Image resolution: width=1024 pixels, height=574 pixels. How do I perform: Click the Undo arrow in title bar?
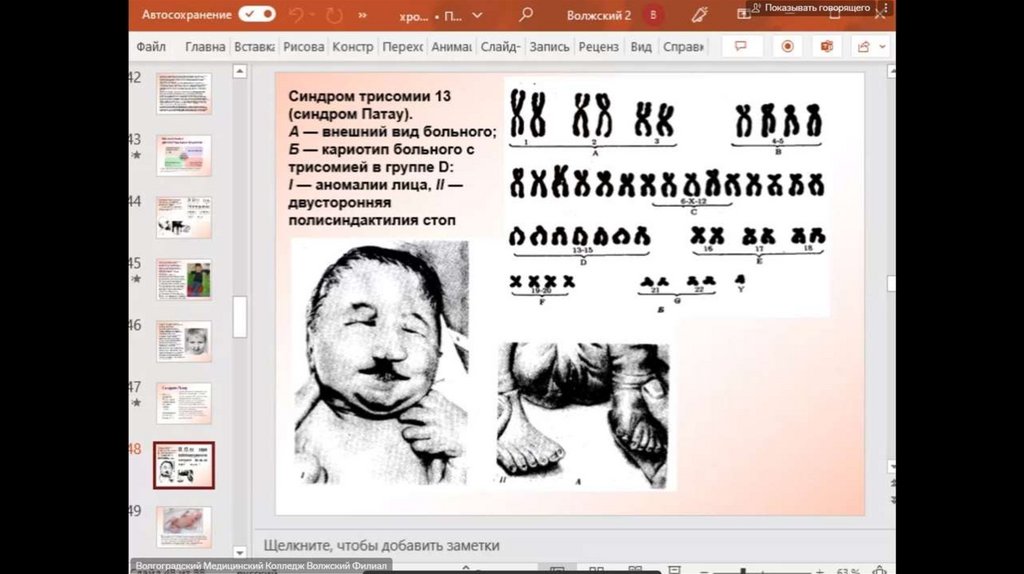pyautogui.click(x=296, y=15)
